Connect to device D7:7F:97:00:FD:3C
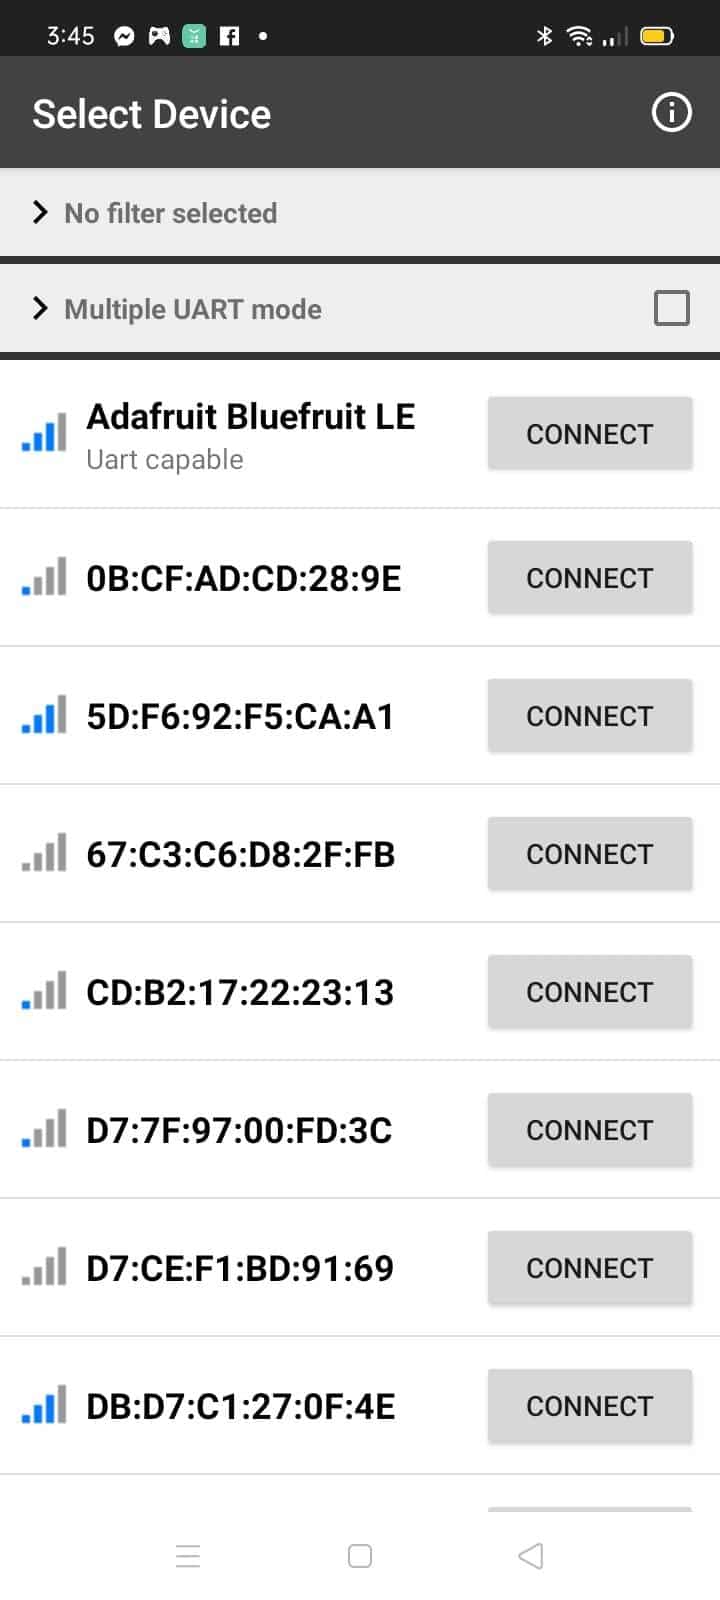Image resolution: width=720 pixels, height=1600 pixels. pos(590,1130)
